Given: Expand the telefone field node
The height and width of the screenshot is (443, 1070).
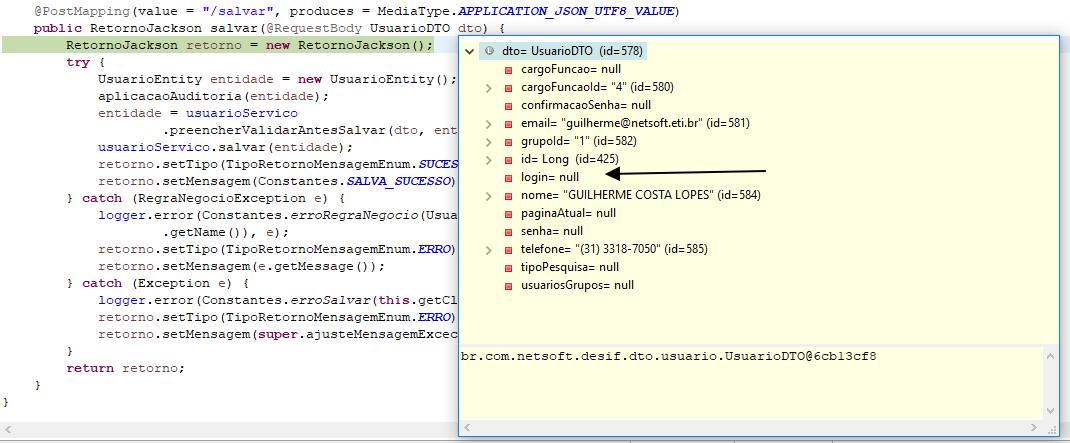Looking at the screenshot, I should tap(488, 249).
